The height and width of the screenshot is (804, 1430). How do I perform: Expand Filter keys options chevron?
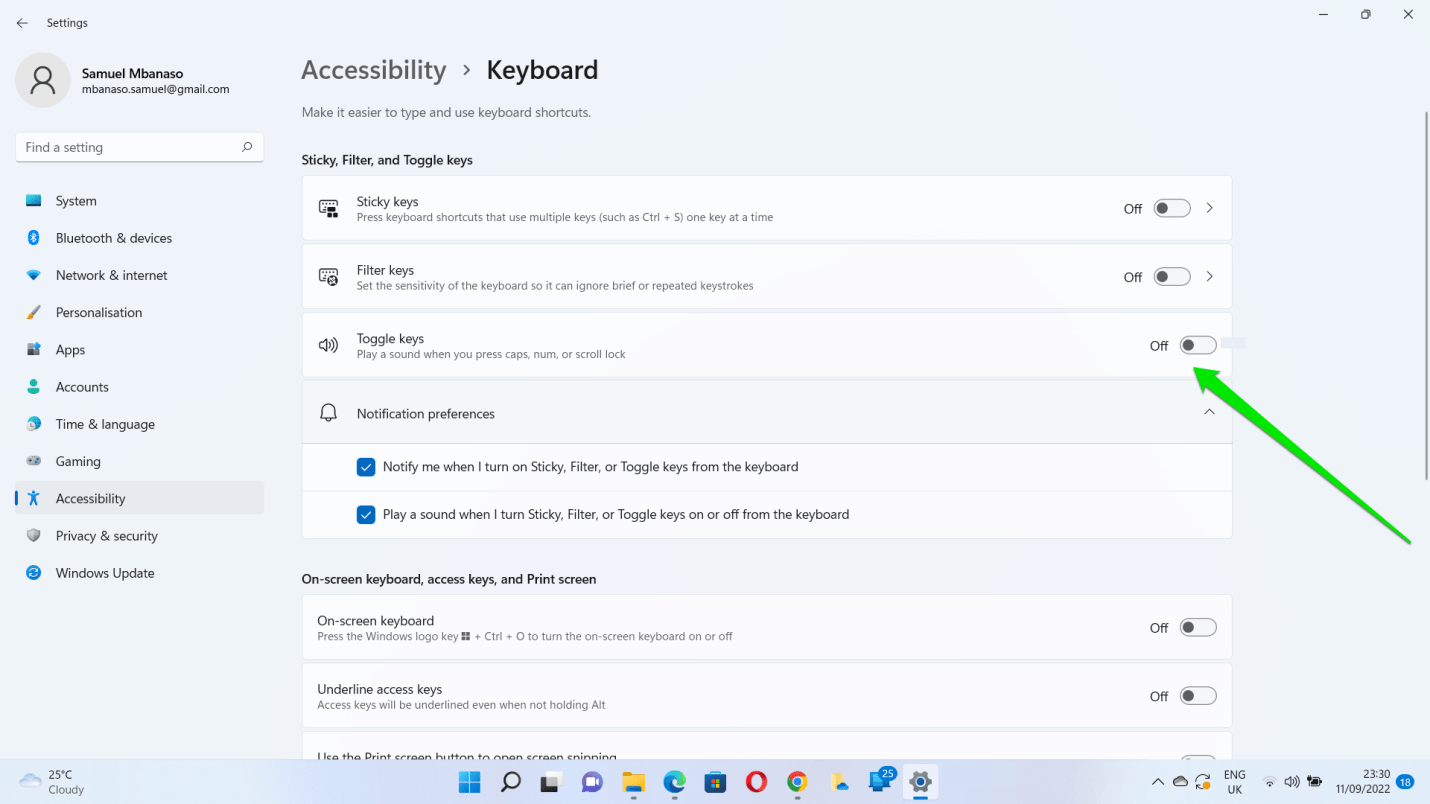1209,276
